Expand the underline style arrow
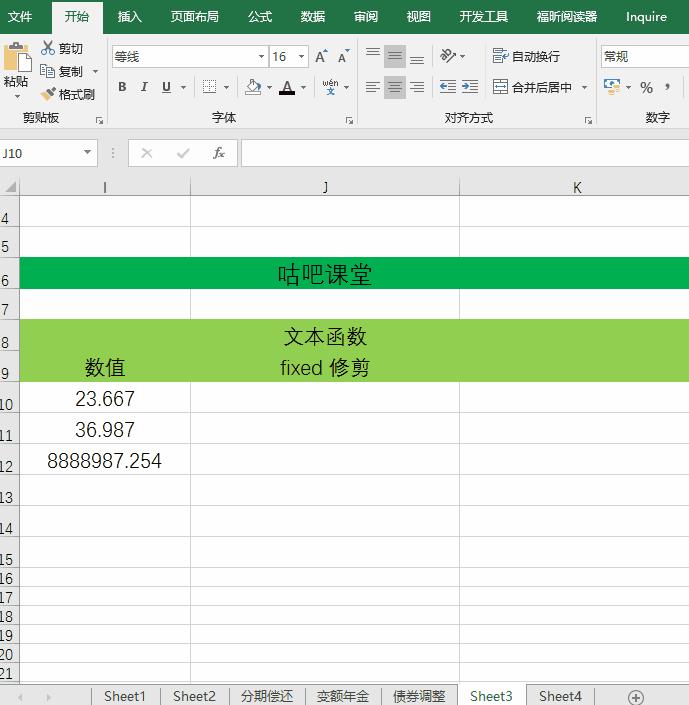This screenshot has width=689, height=705. 183,87
